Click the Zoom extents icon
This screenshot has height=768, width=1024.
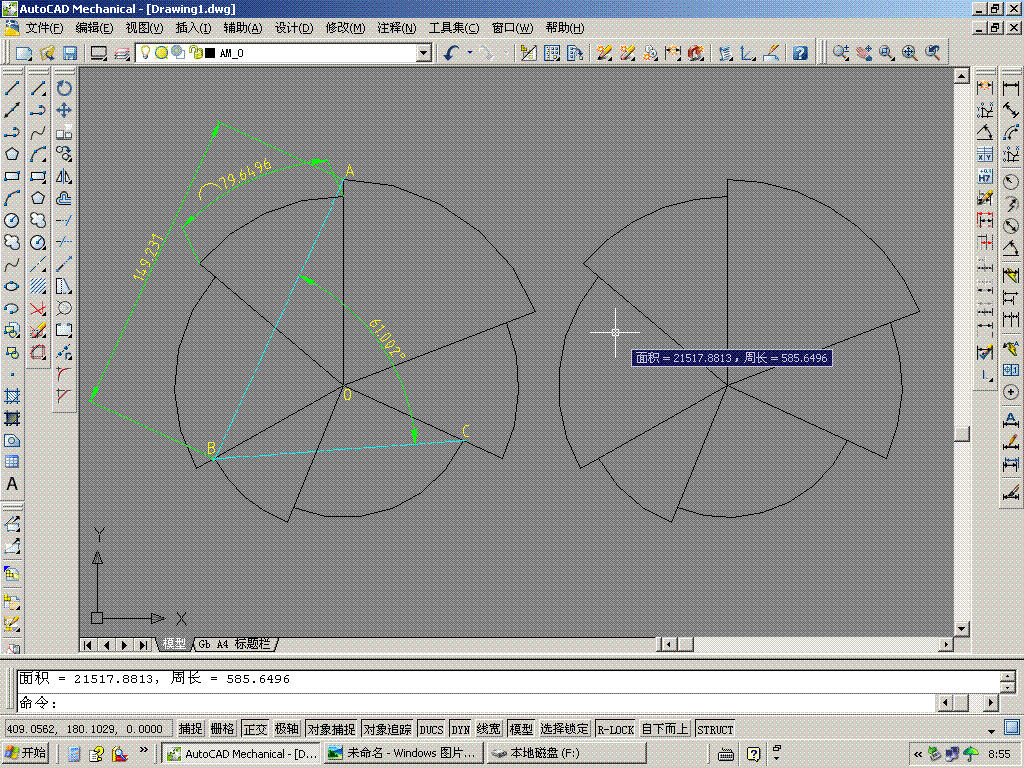point(910,53)
